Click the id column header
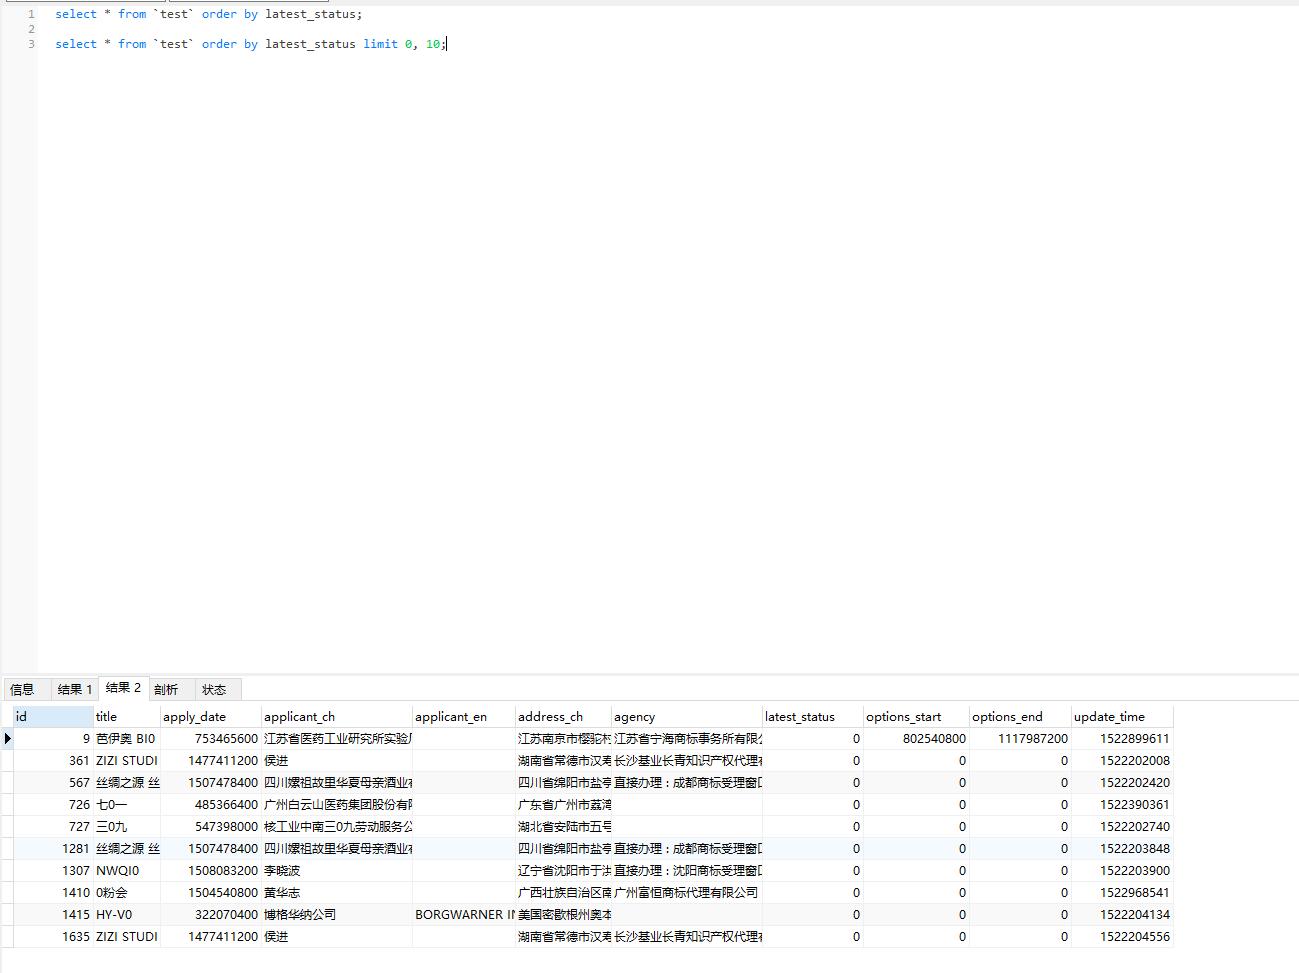 click(53, 717)
